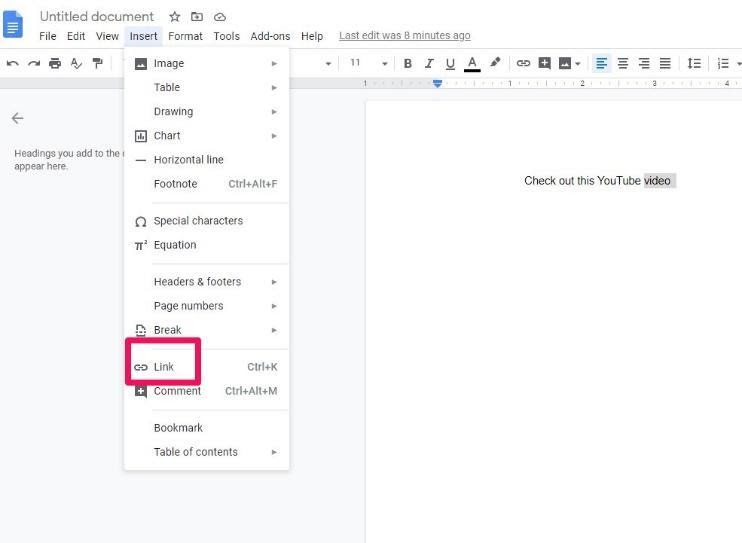Open the font size 11 dropdown
Image resolution: width=742 pixels, height=543 pixels.
(367, 63)
